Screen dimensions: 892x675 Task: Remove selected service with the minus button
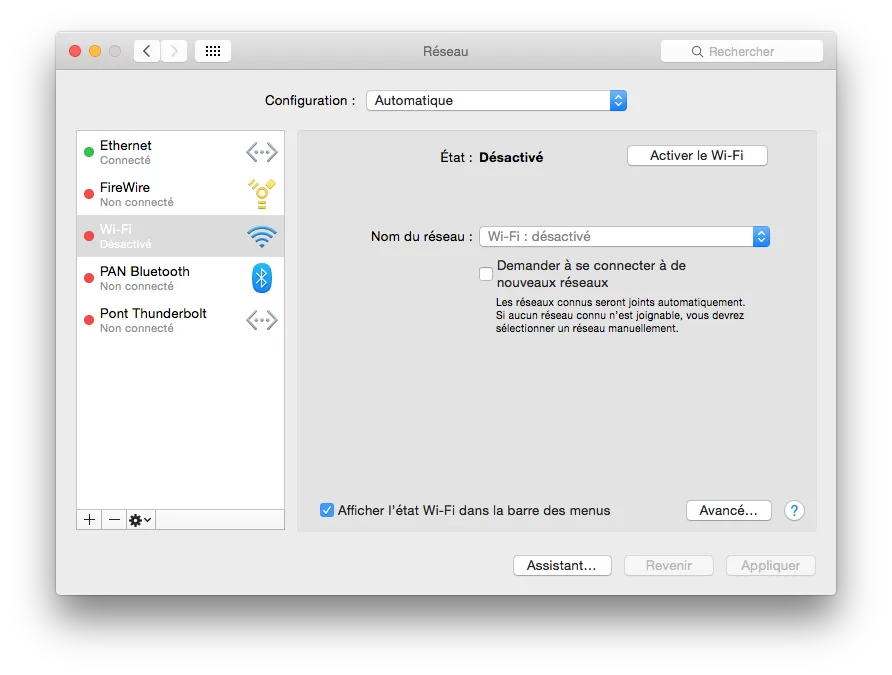point(113,519)
